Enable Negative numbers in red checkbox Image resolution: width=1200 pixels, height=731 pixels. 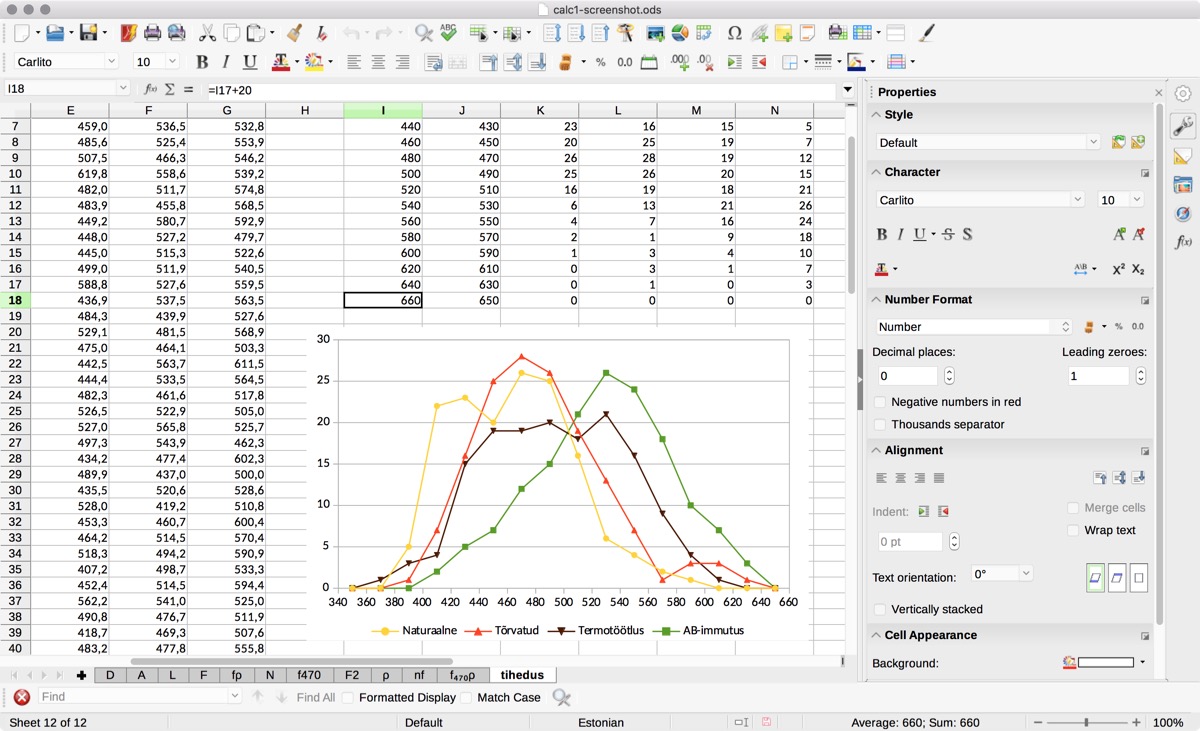point(881,402)
